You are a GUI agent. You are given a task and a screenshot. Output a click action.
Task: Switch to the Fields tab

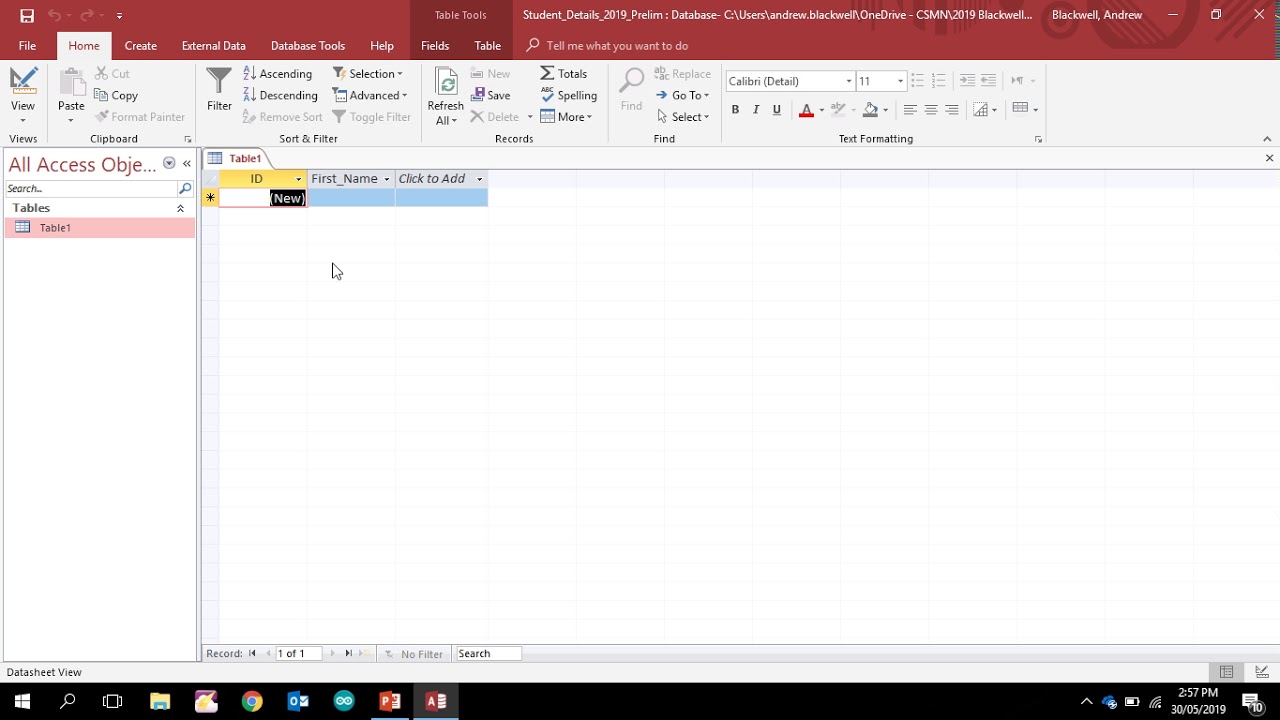click(435, 45)
